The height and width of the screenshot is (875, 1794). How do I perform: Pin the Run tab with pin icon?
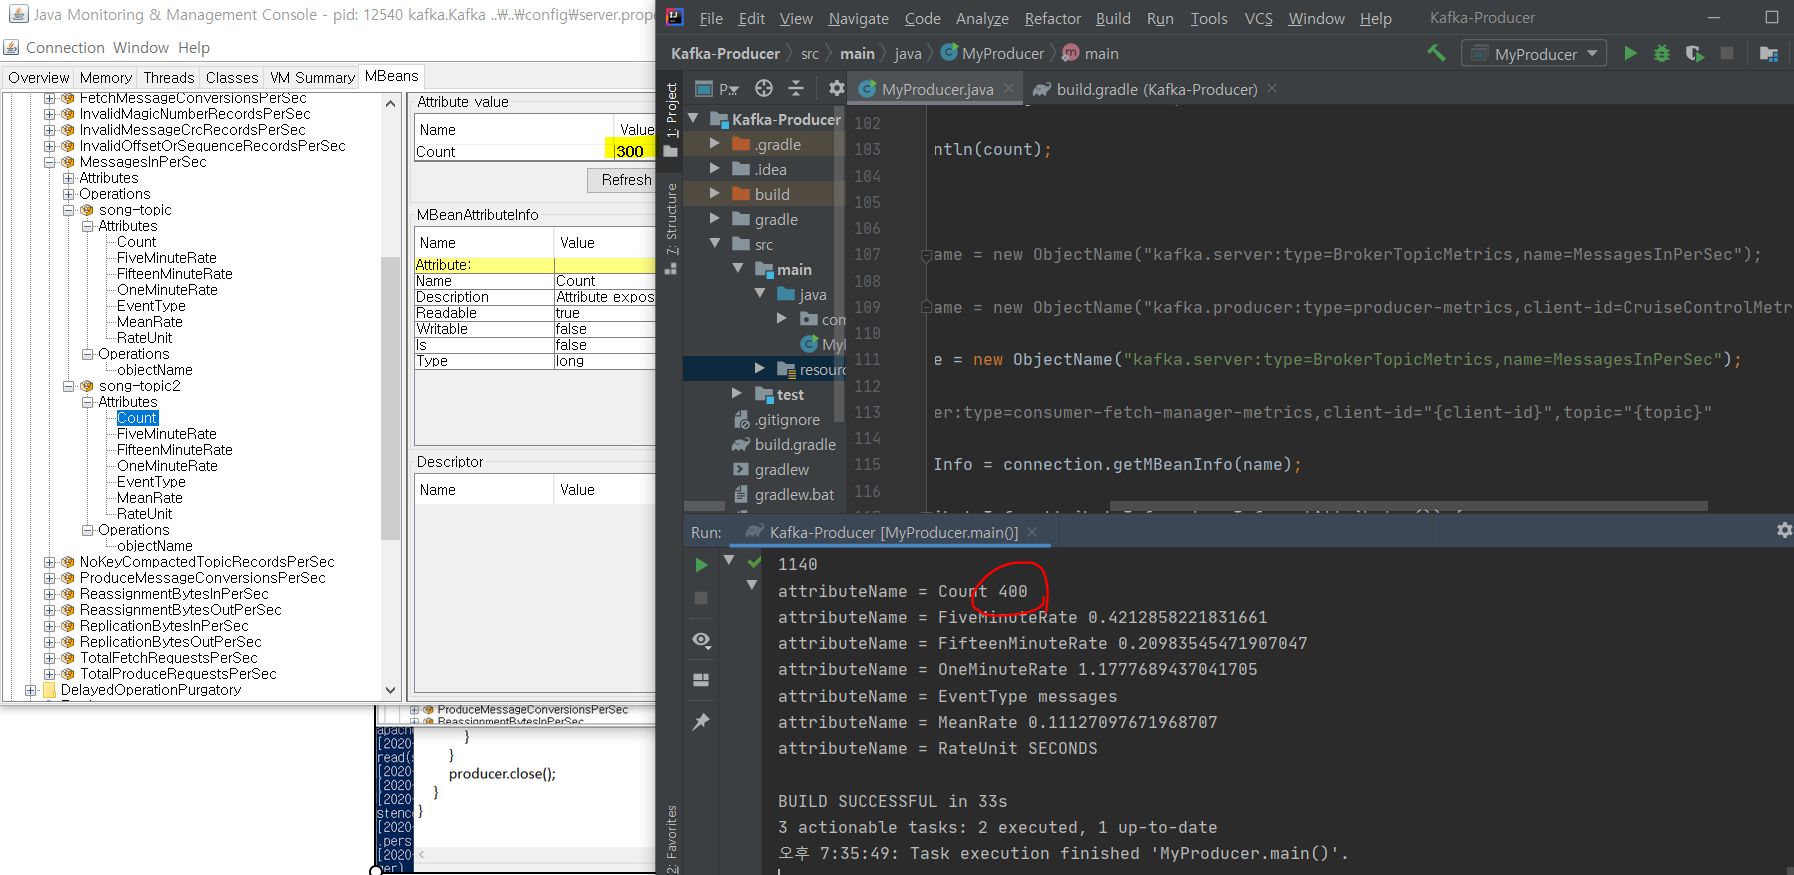pos(701,721)
